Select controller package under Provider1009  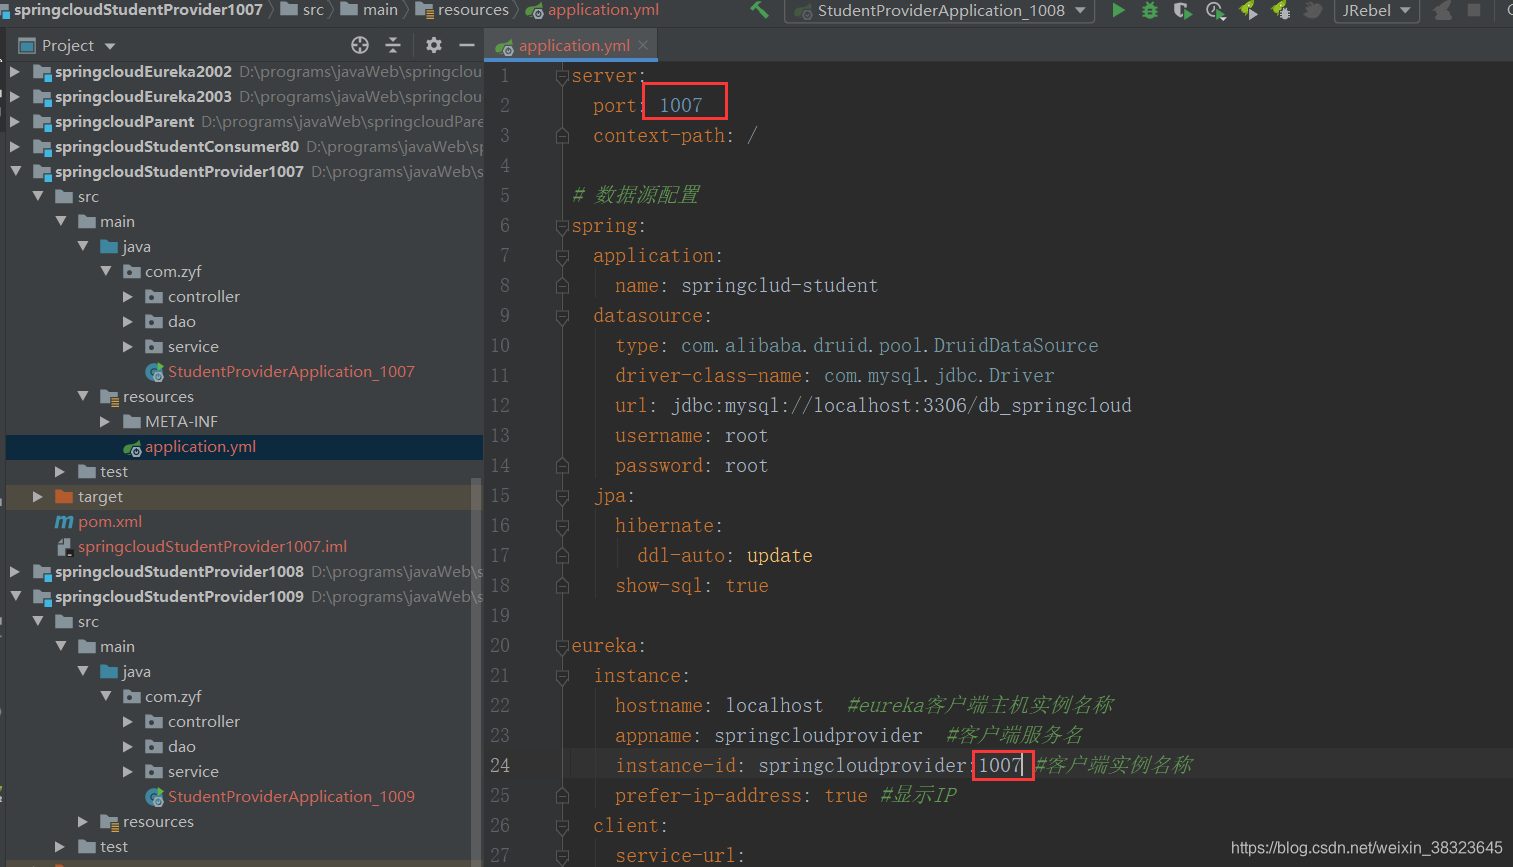point(204,721)
